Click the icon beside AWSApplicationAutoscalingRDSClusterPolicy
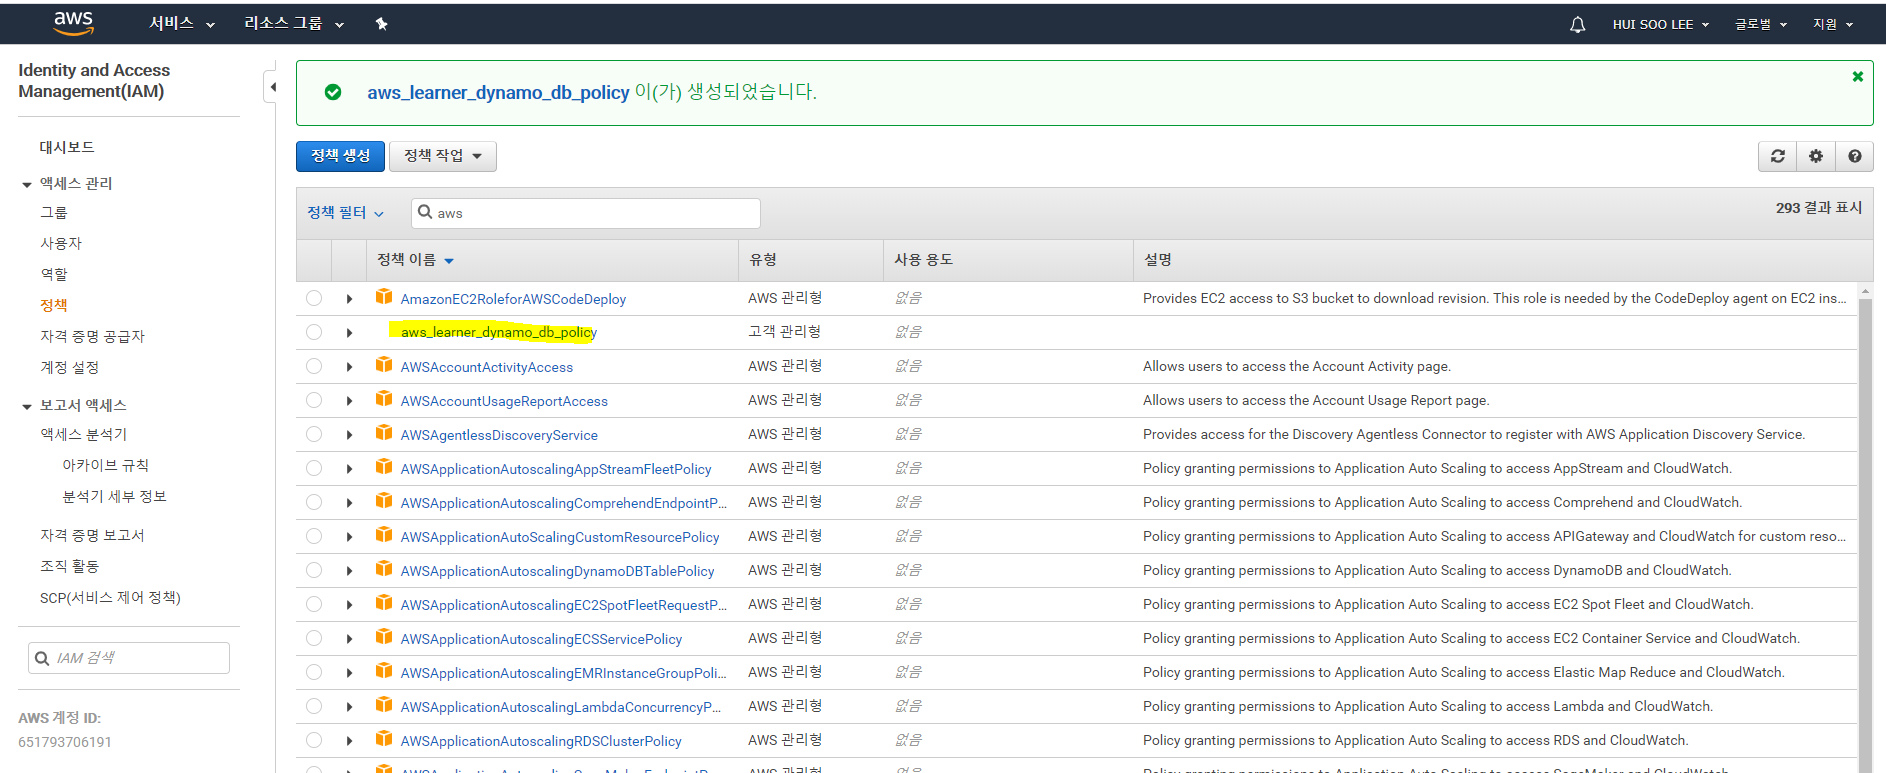This screenshot has width=1886, height=773. point(384,739)
